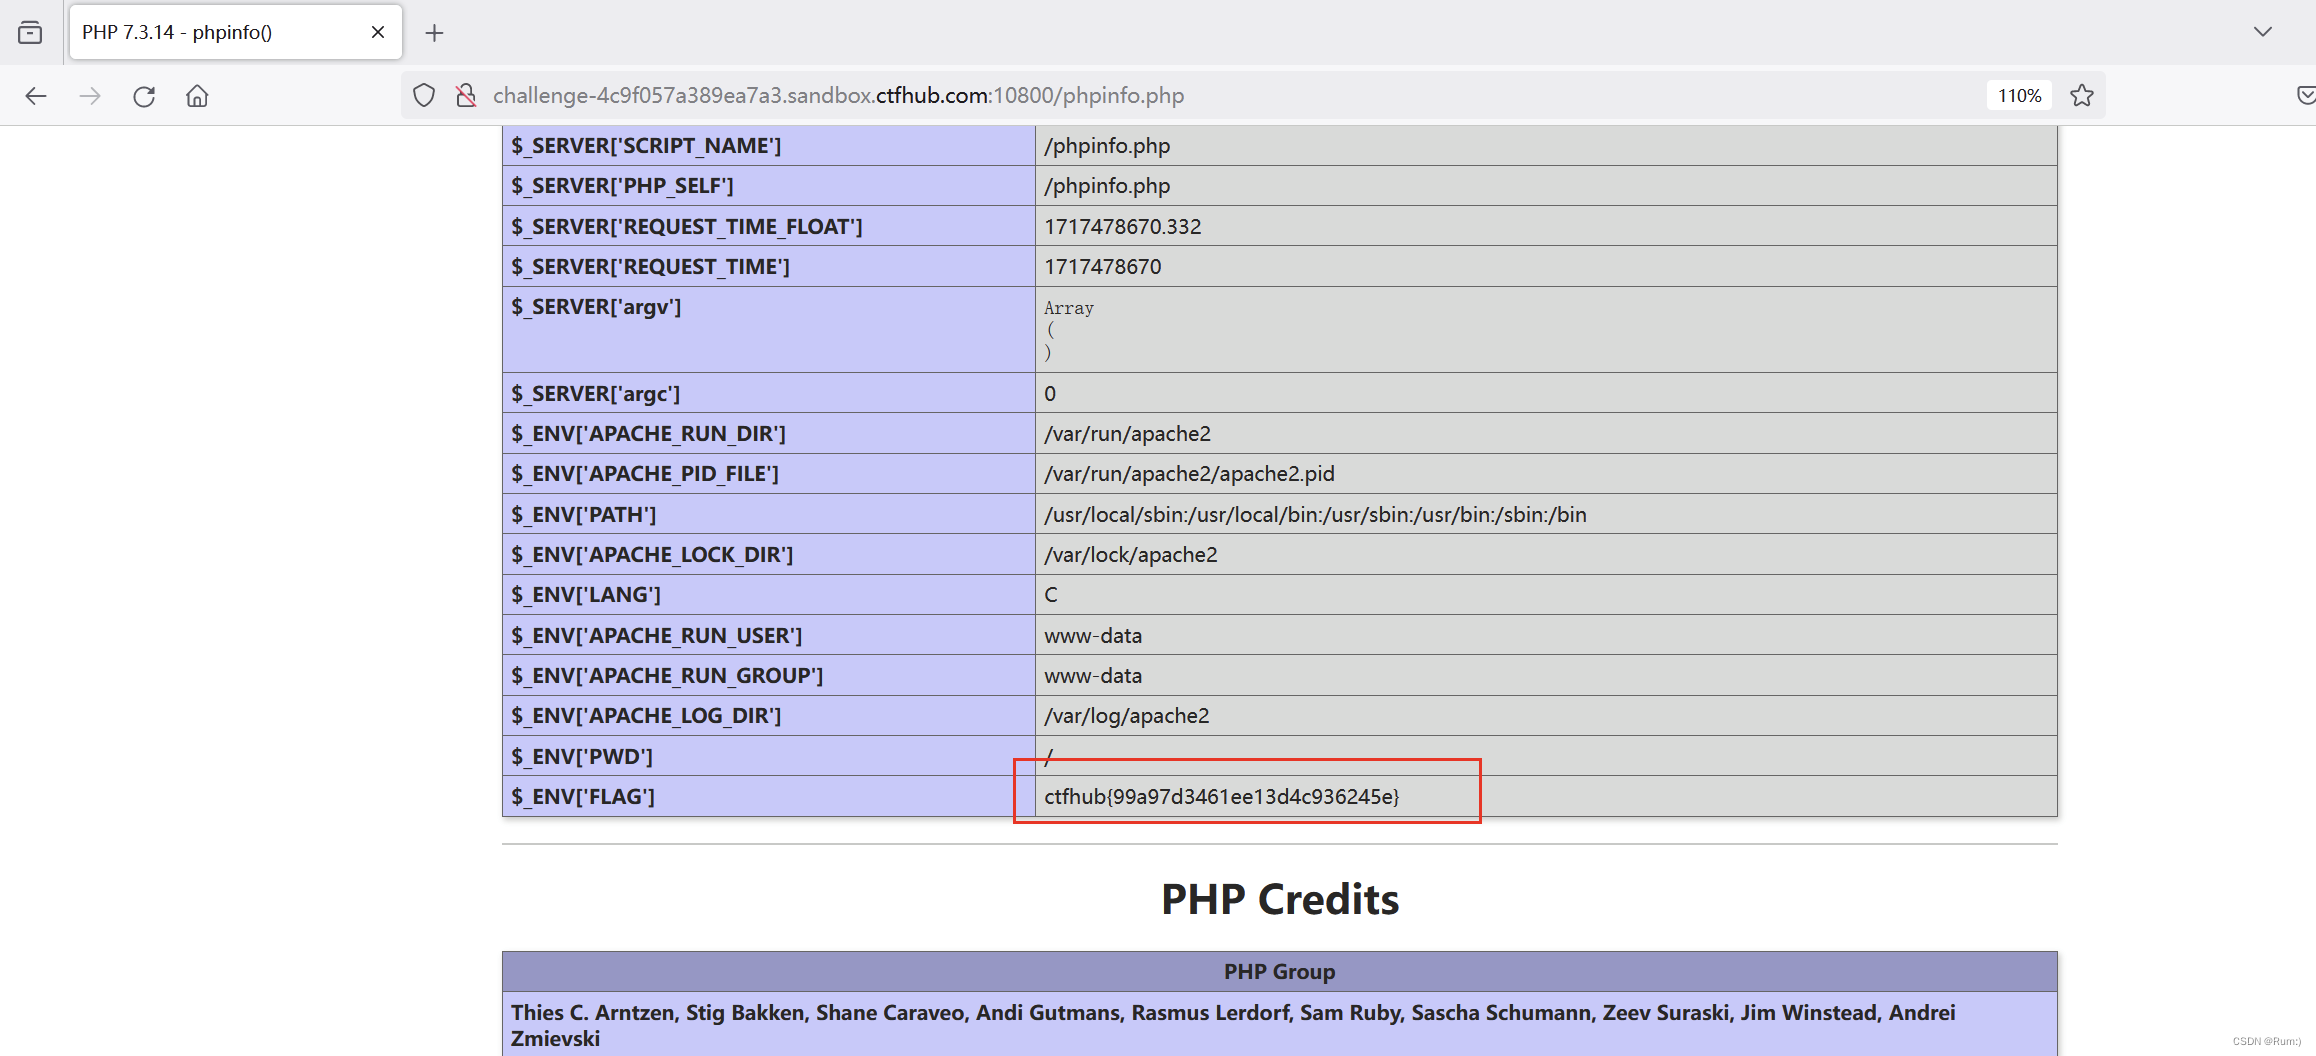Reload the phpinfo page
Screen dimensions: 2316x1056
[144, 96]
